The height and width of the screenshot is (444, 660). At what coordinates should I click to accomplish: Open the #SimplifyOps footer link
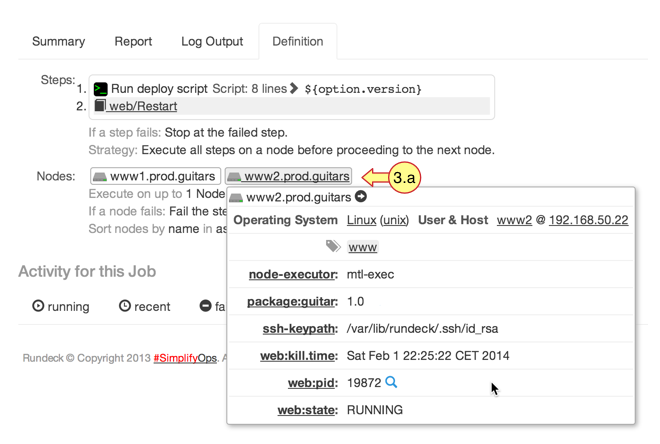[185, 358]
